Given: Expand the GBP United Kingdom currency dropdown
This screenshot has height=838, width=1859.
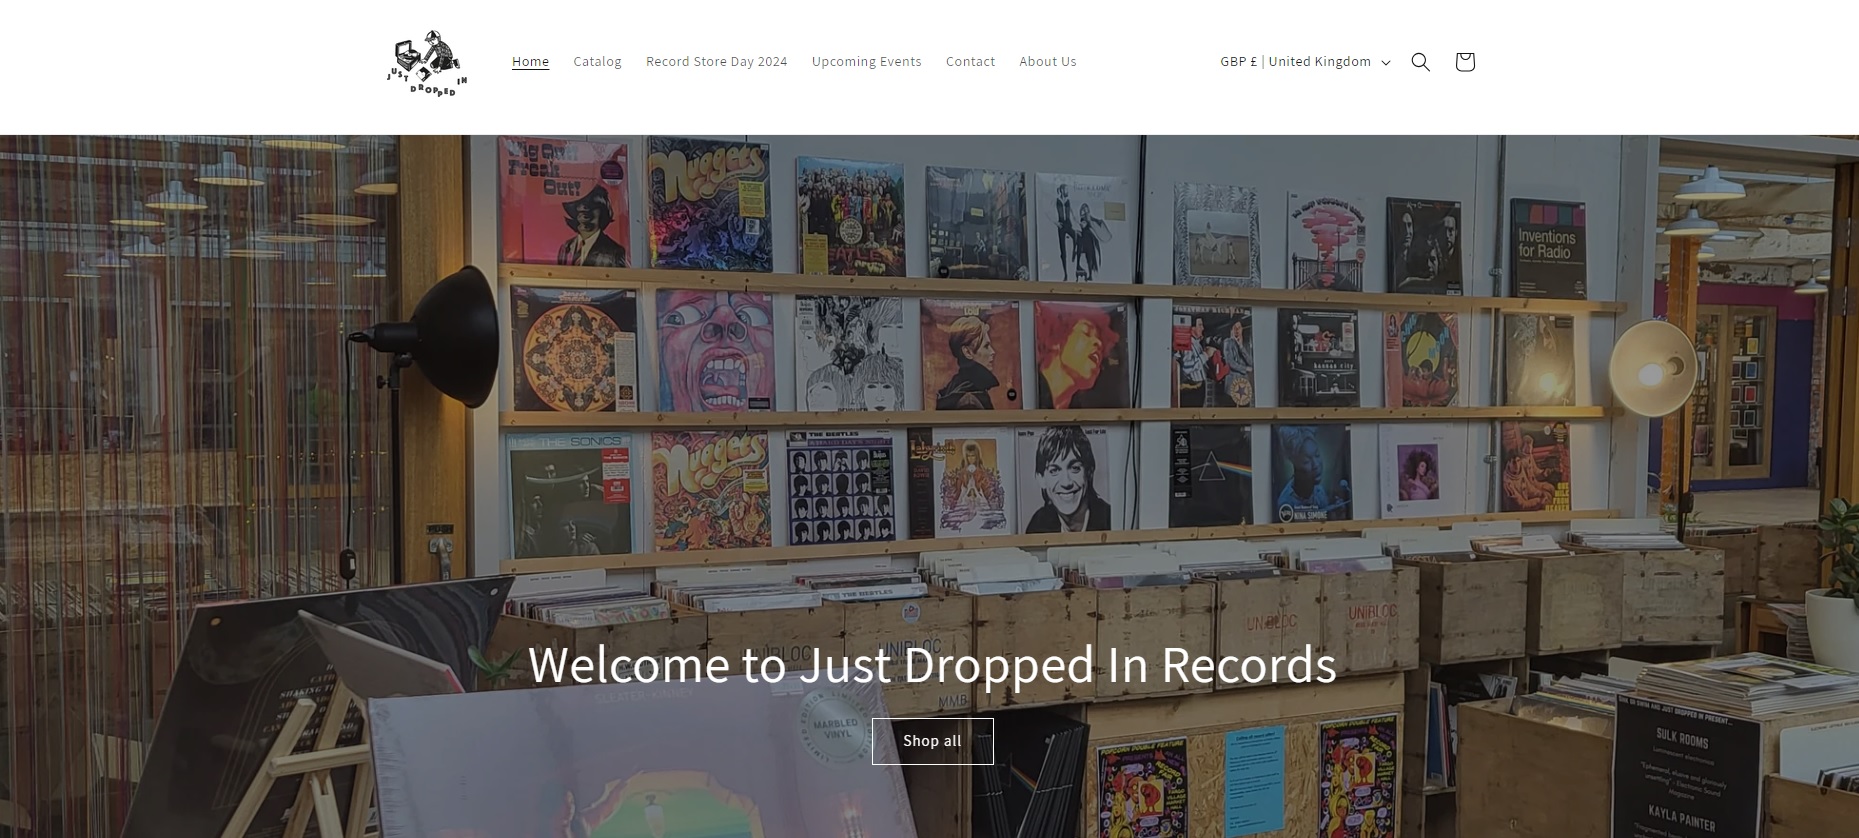Looking at the screenshot, I should 1305,62.
